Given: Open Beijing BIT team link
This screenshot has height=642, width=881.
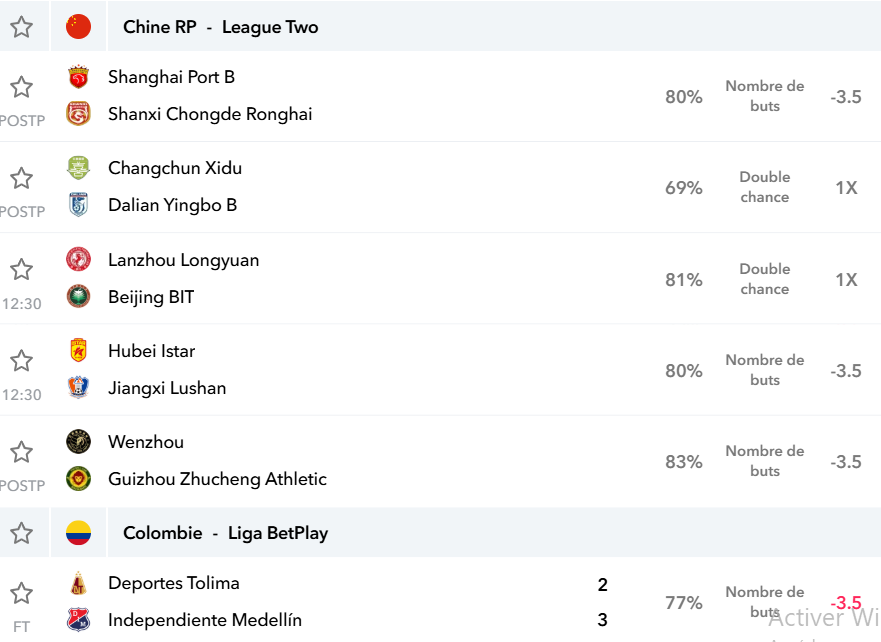Looking at the screenshot, I should [151, 297].
